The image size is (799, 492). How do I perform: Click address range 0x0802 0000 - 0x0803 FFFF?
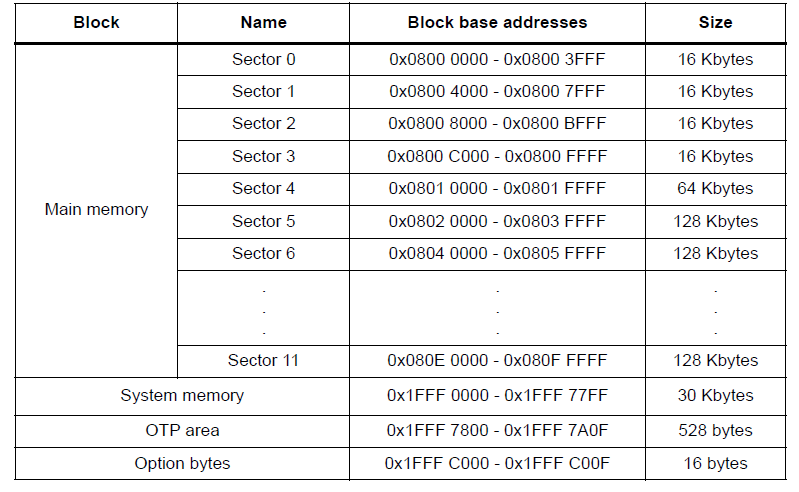pos(497,221)
